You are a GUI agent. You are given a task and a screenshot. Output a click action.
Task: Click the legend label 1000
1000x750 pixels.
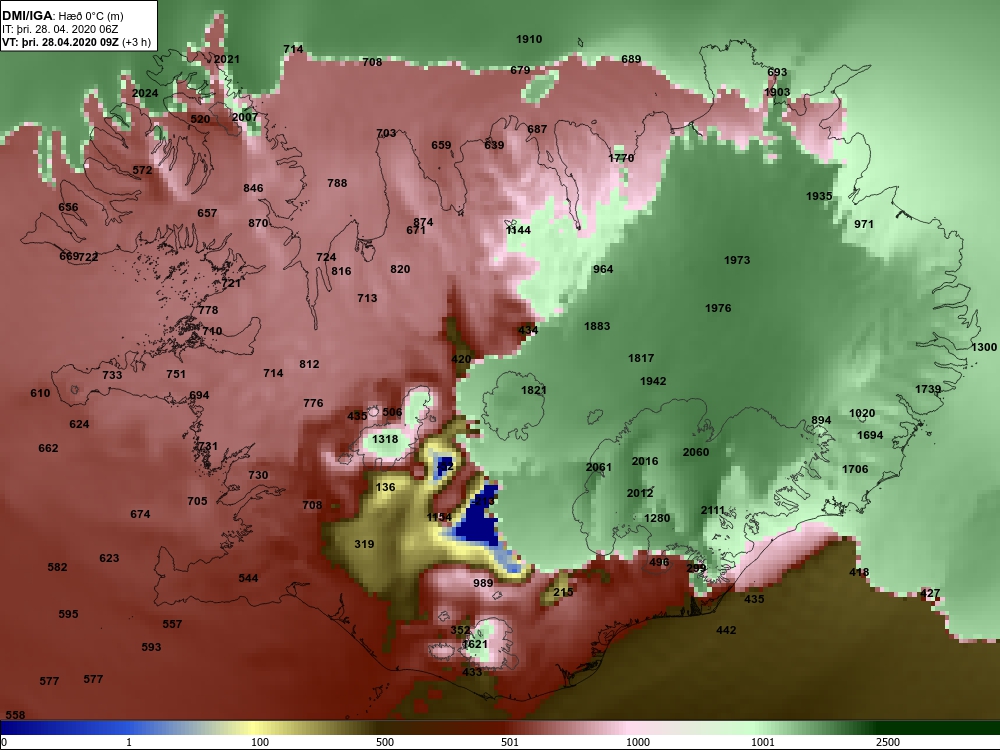(x=638, y=742)
